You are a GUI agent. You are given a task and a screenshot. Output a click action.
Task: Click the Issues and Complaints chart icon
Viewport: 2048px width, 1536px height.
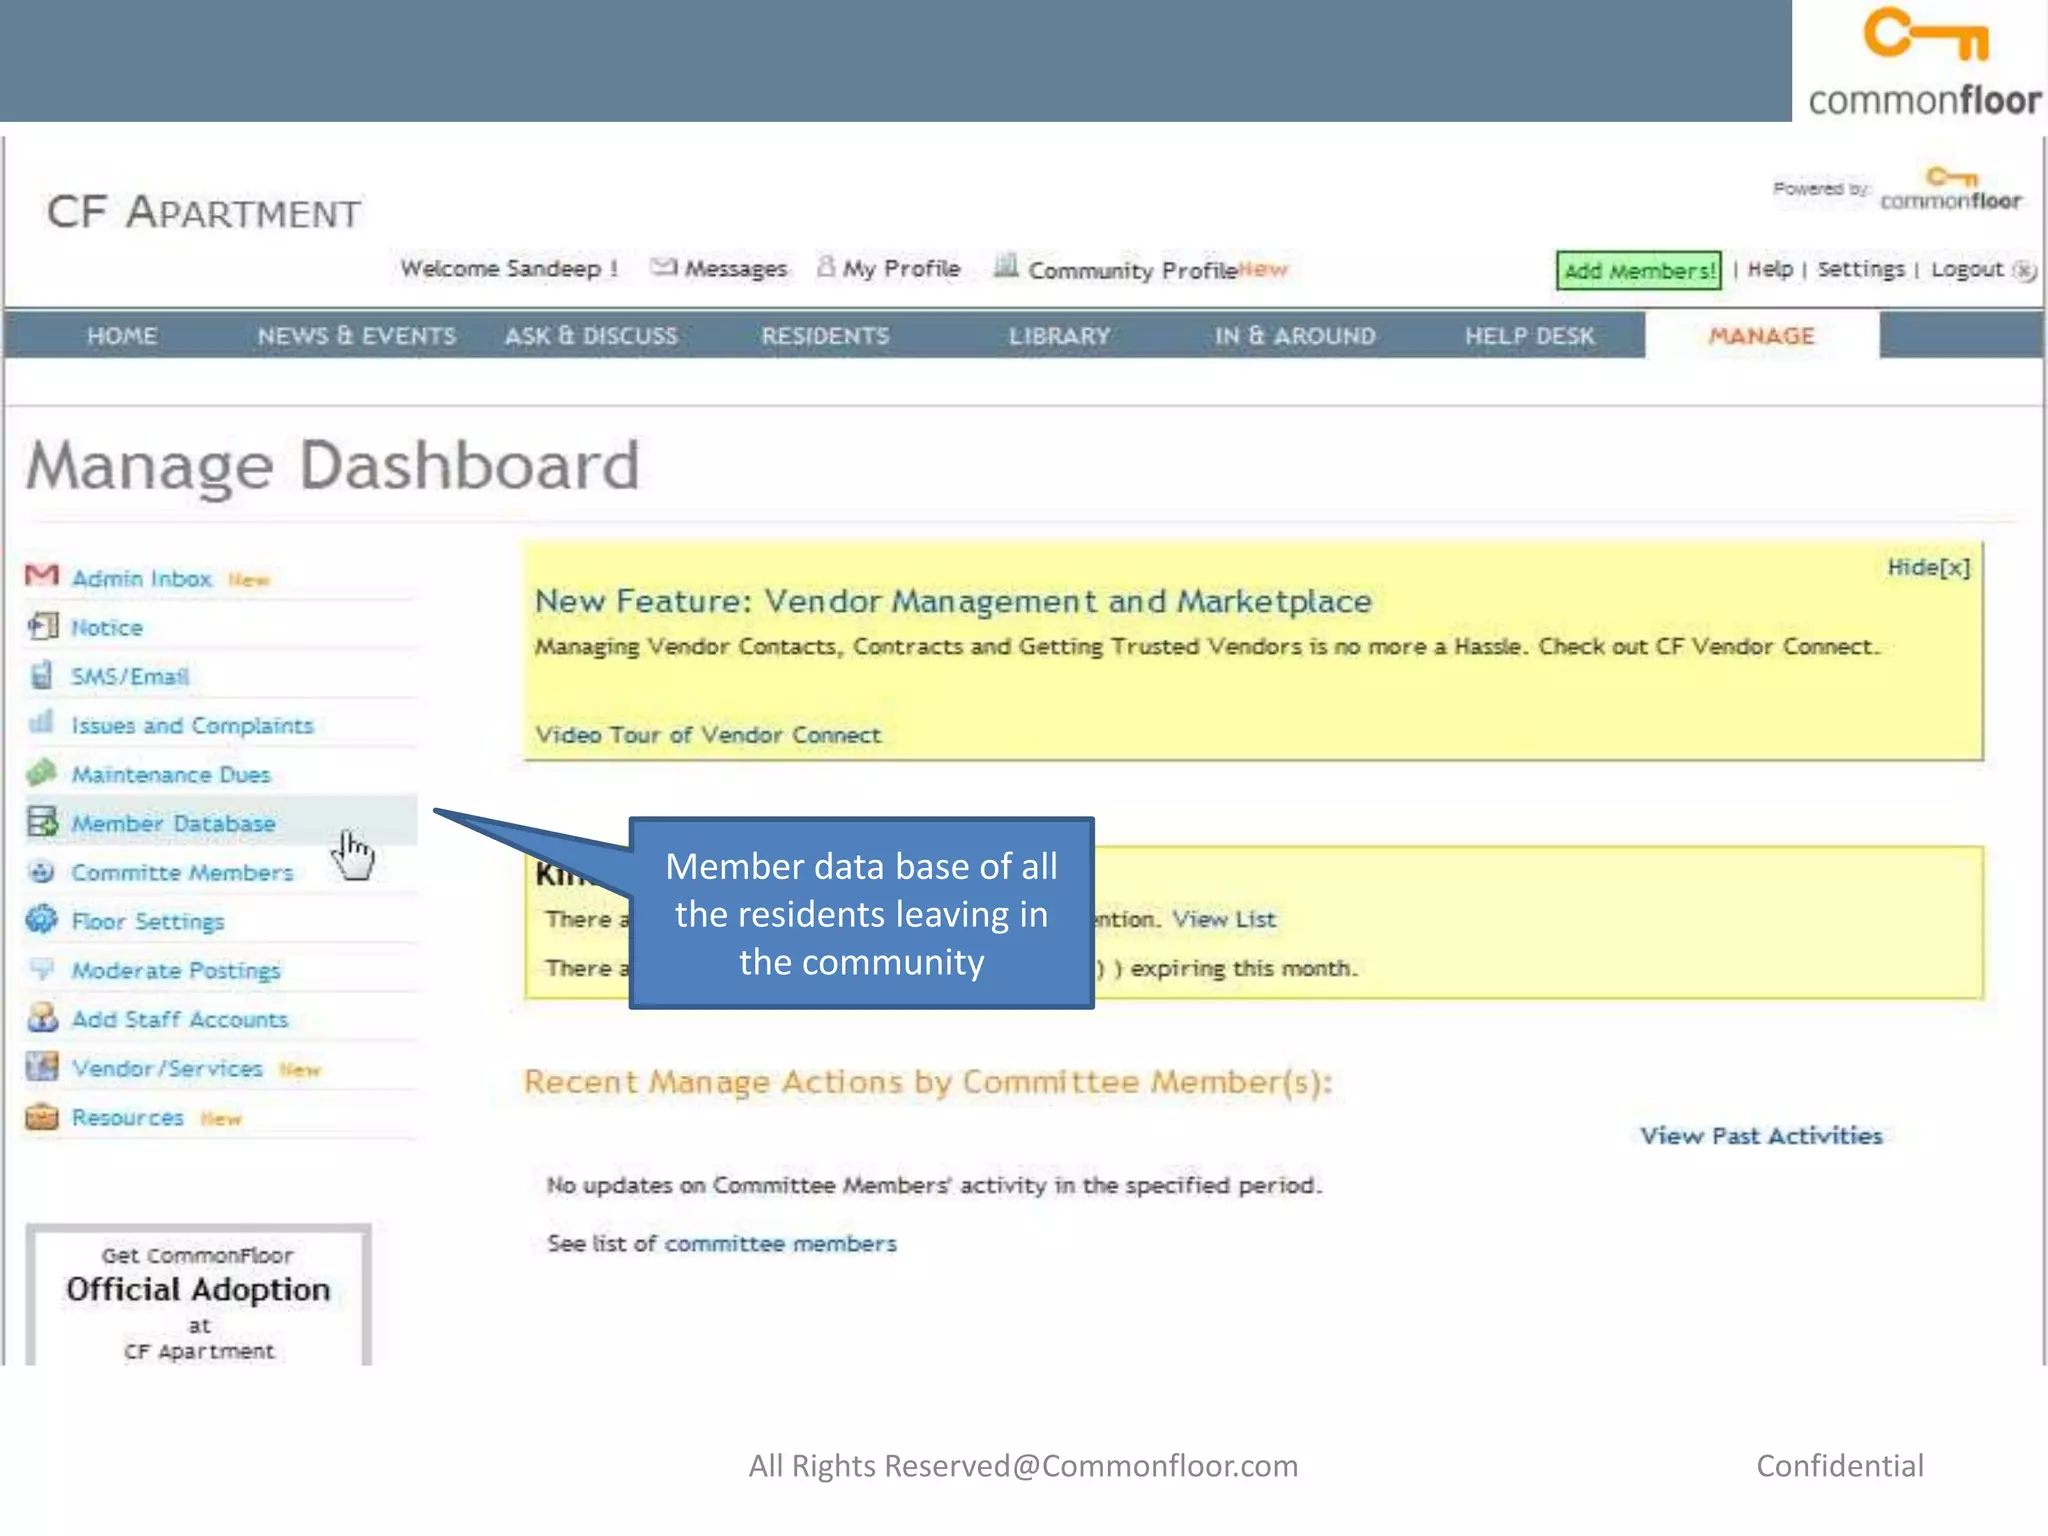point(42,722)
